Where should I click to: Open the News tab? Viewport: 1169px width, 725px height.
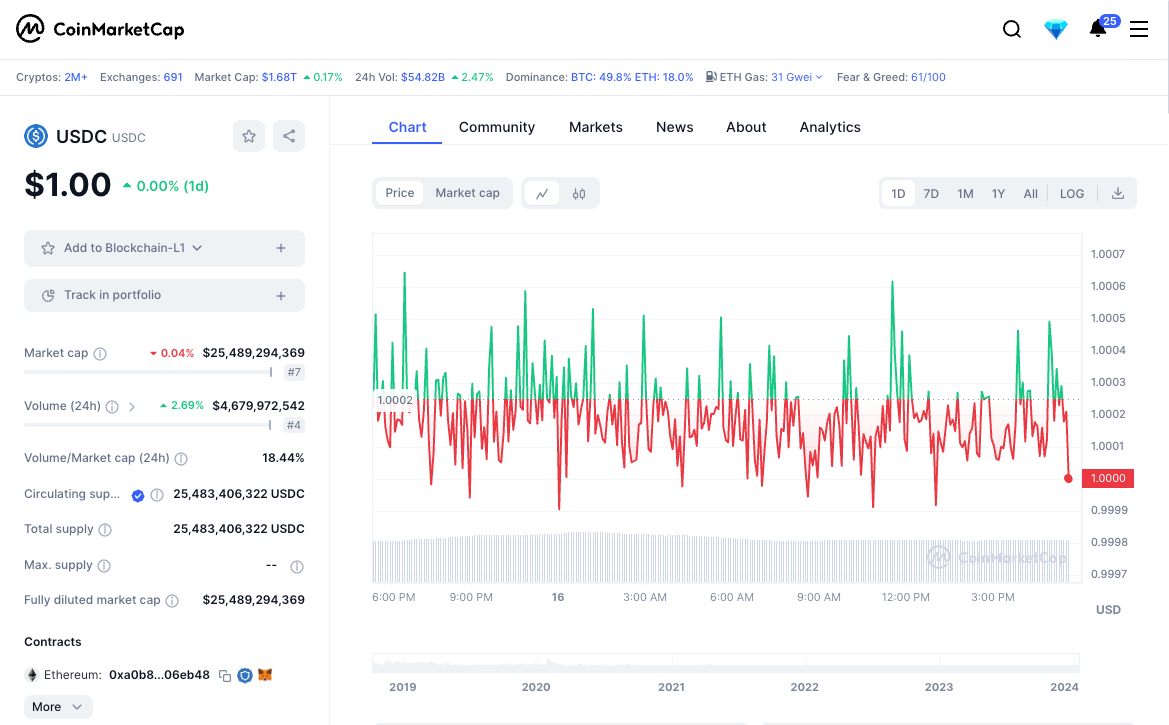pyautogui.click(x=675, y=127)
